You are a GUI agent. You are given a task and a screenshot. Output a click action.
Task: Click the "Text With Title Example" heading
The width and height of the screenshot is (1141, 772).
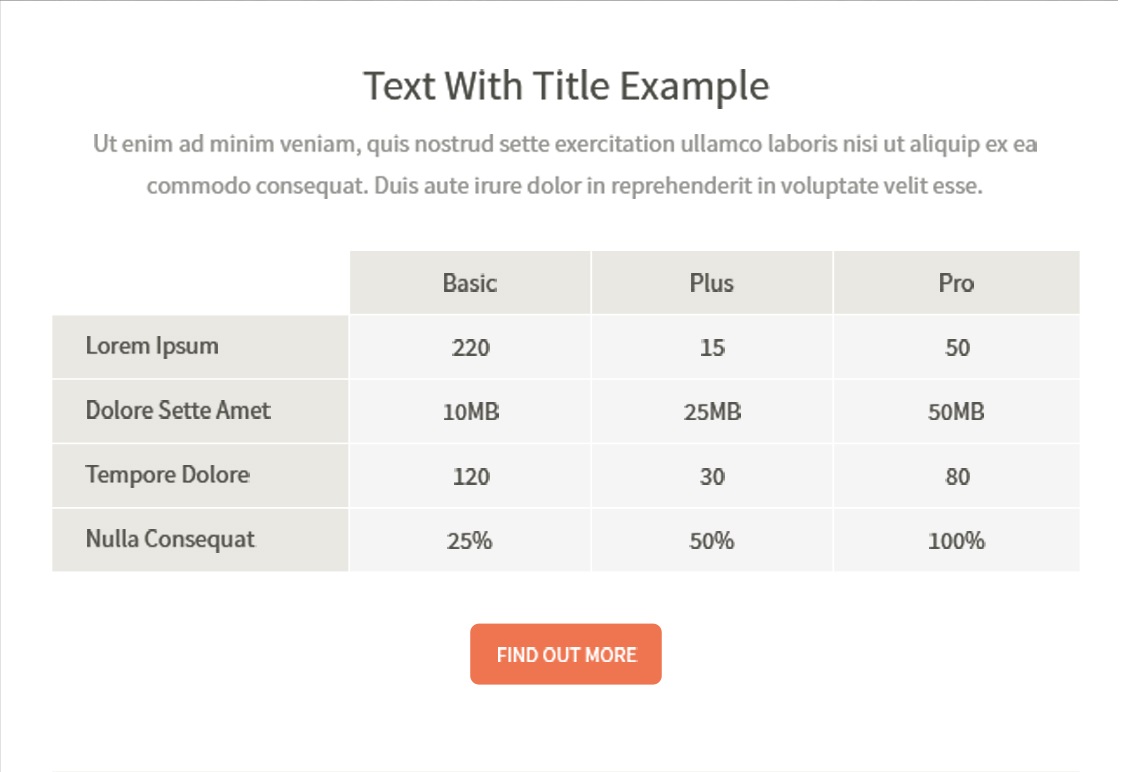[x=566, y=86]
